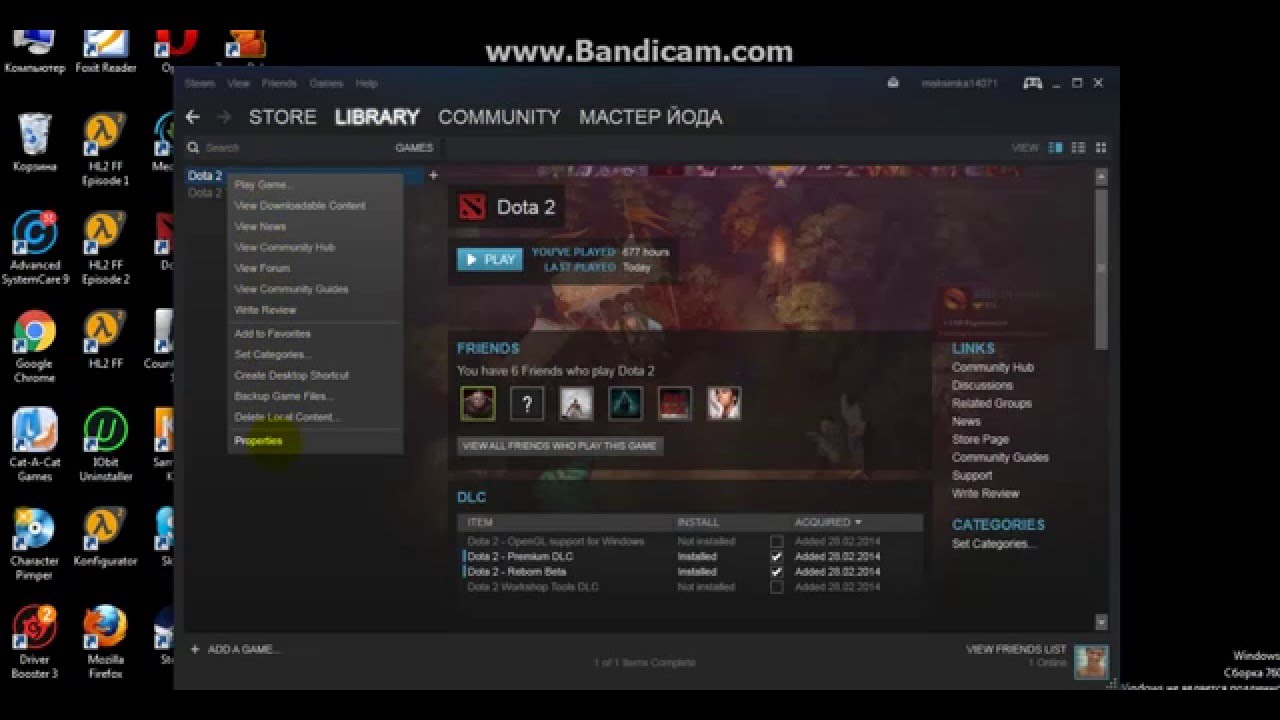This screenshot has width=1280, height=720.
Task: Switch library to grid view icon
Action: point(1101,148)
